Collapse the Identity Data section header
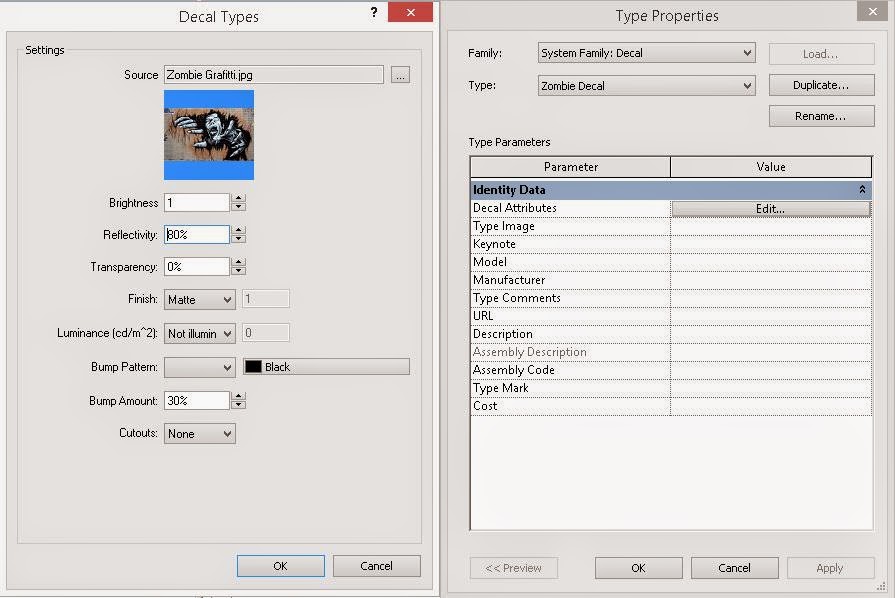Image resolution: width=895 pixels, height=598 pixels. (862, 189)
